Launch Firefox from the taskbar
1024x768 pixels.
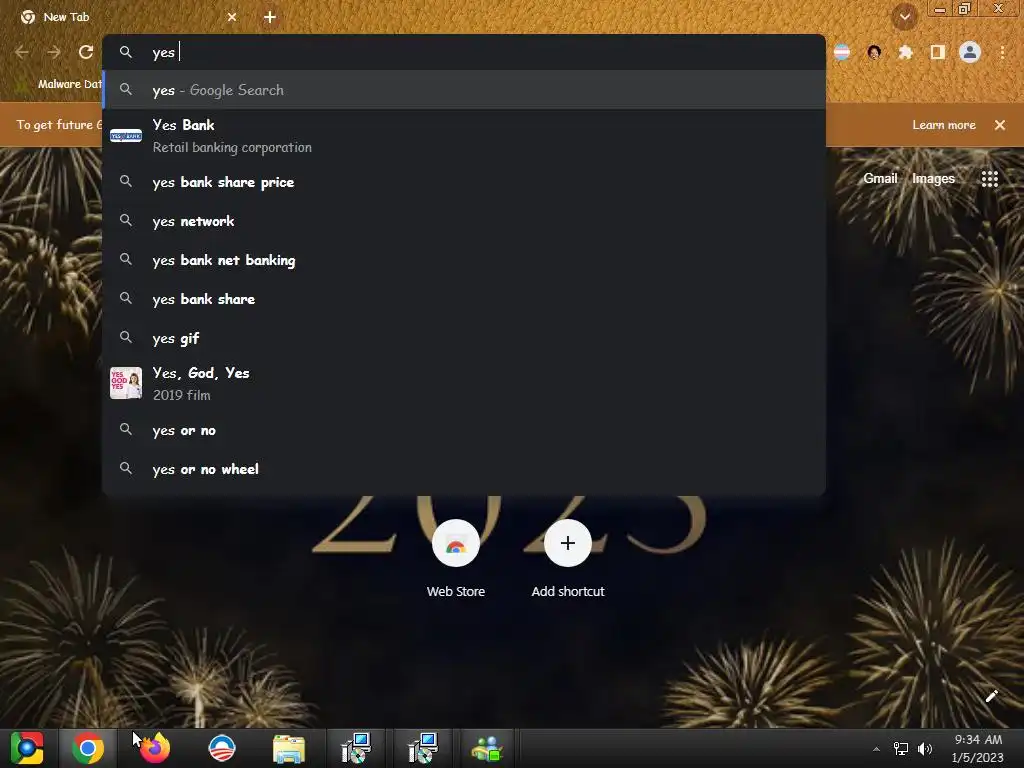155,748
